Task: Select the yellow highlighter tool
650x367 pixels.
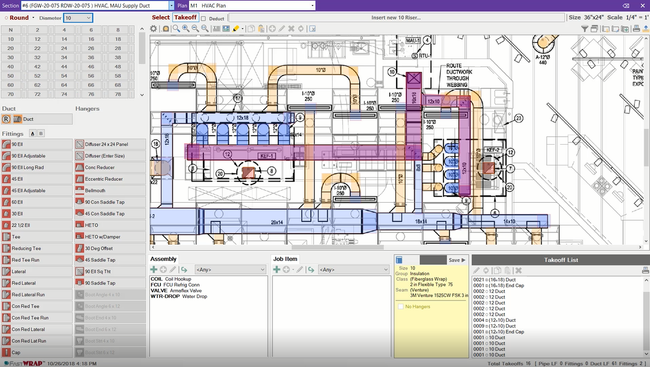Action: click(x=235, y=29)
